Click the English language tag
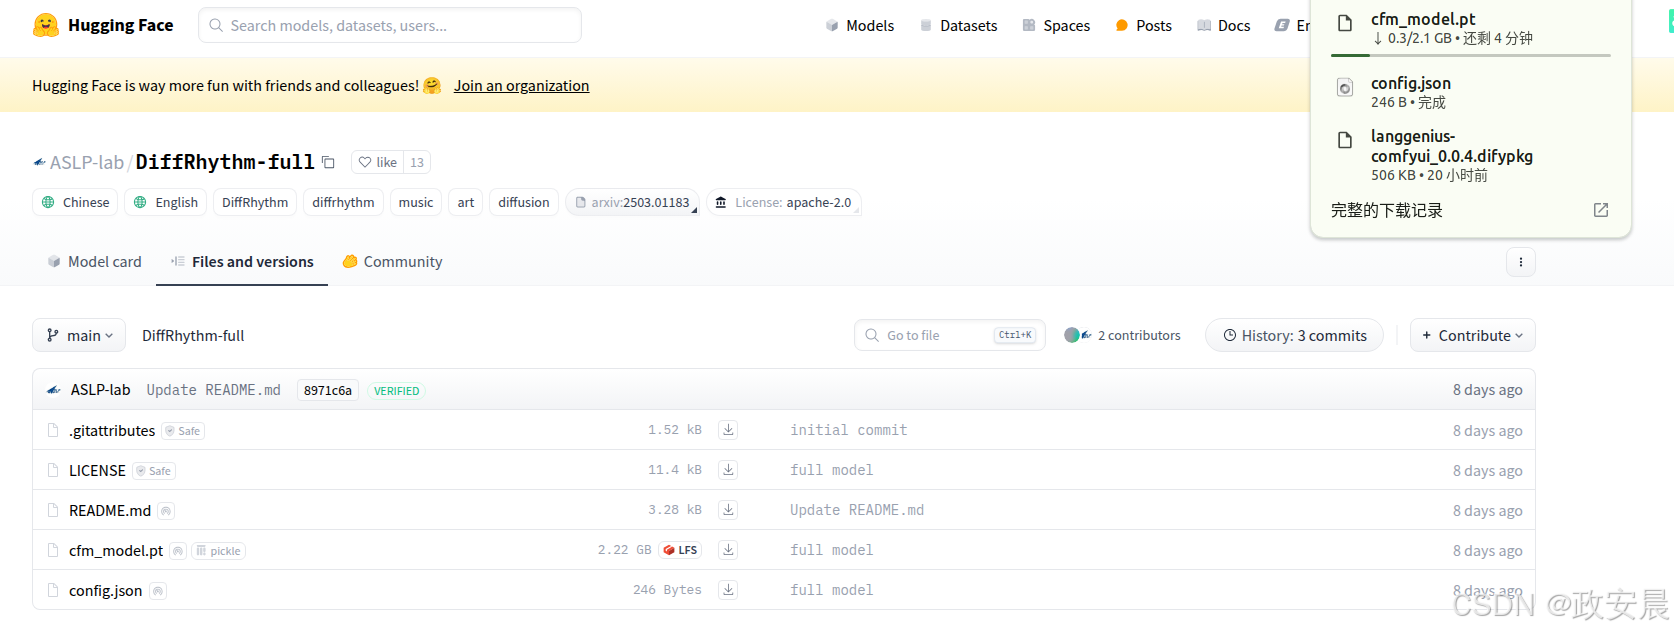1674x635 pixels. 166,202
